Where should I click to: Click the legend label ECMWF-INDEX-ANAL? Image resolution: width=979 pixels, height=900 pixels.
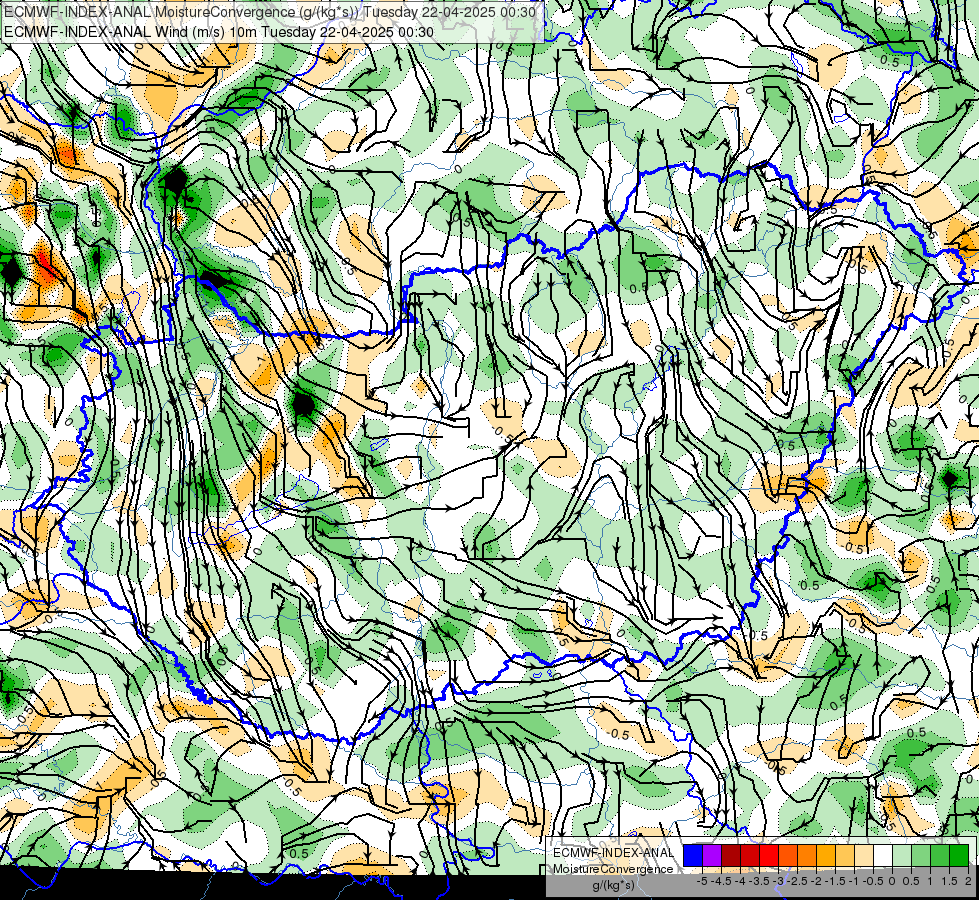point(613,853)
